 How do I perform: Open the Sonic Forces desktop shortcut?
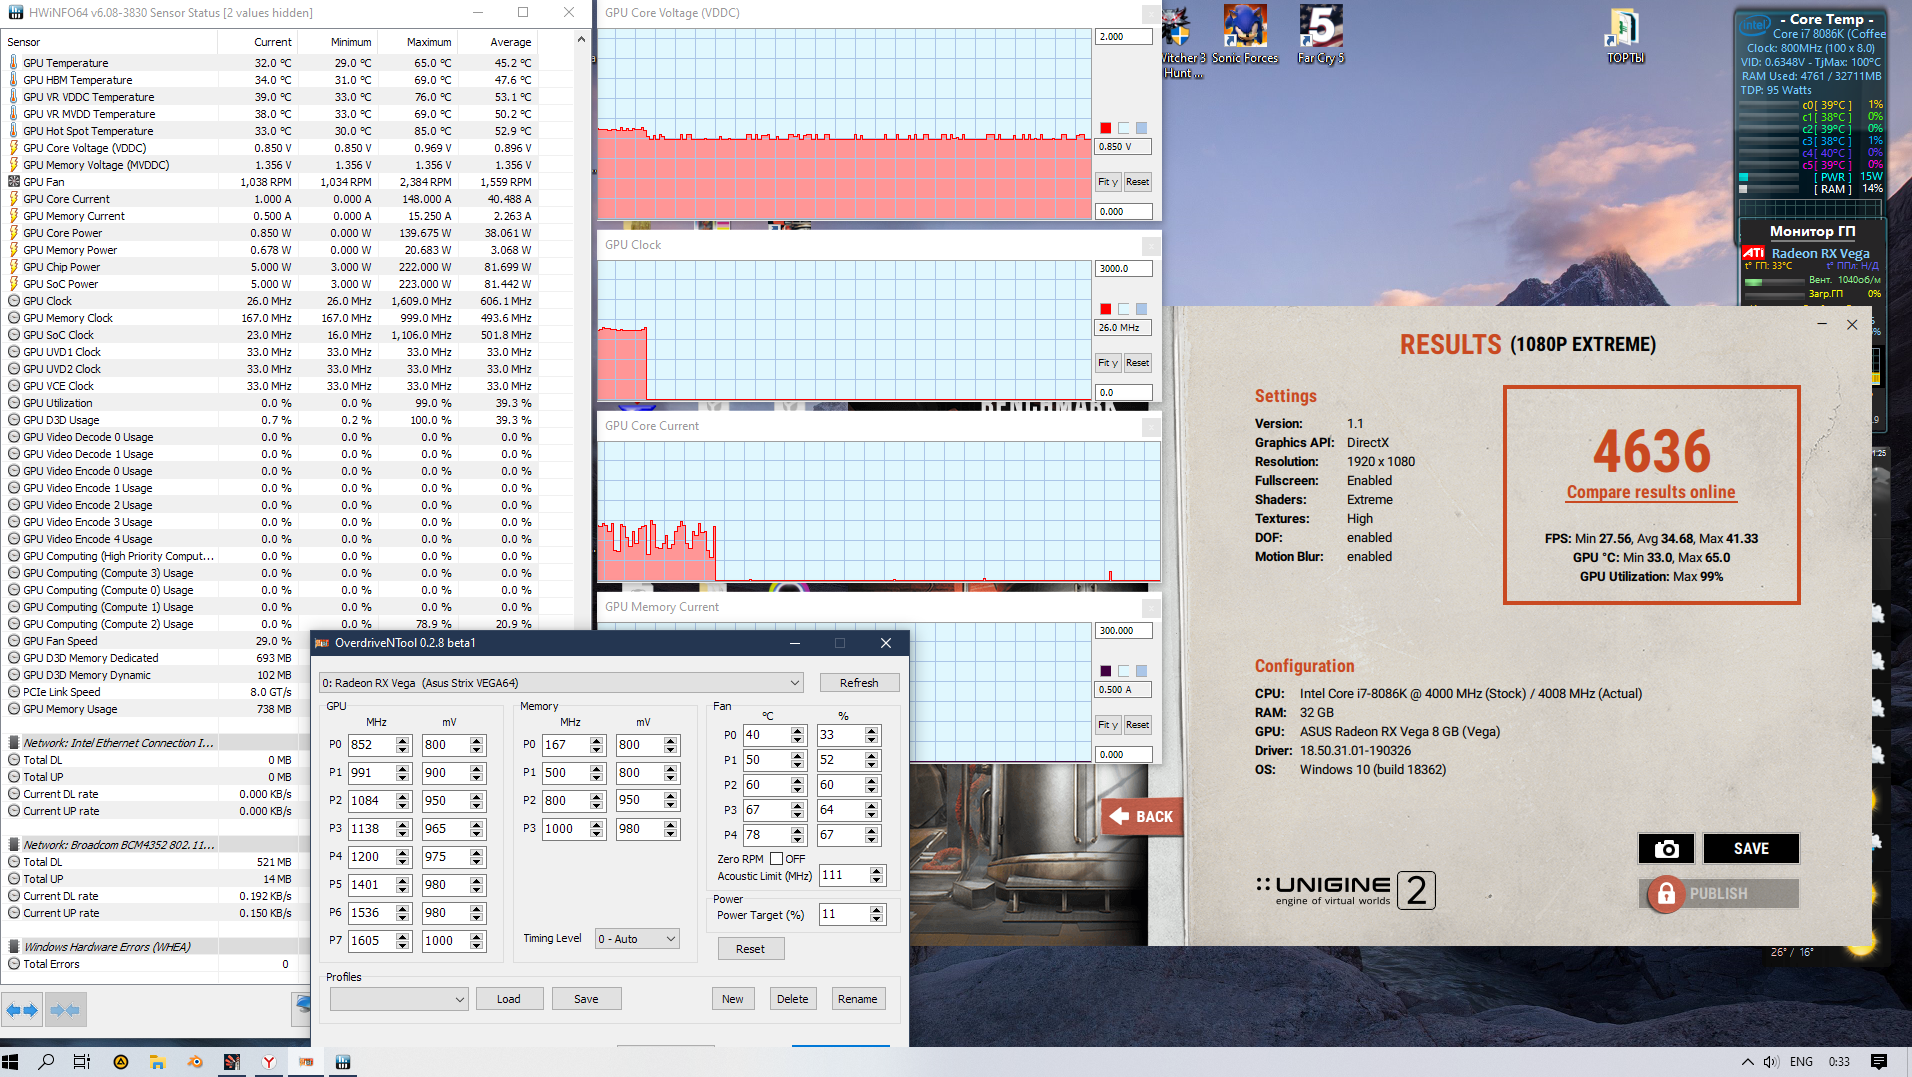(1245, 35)
